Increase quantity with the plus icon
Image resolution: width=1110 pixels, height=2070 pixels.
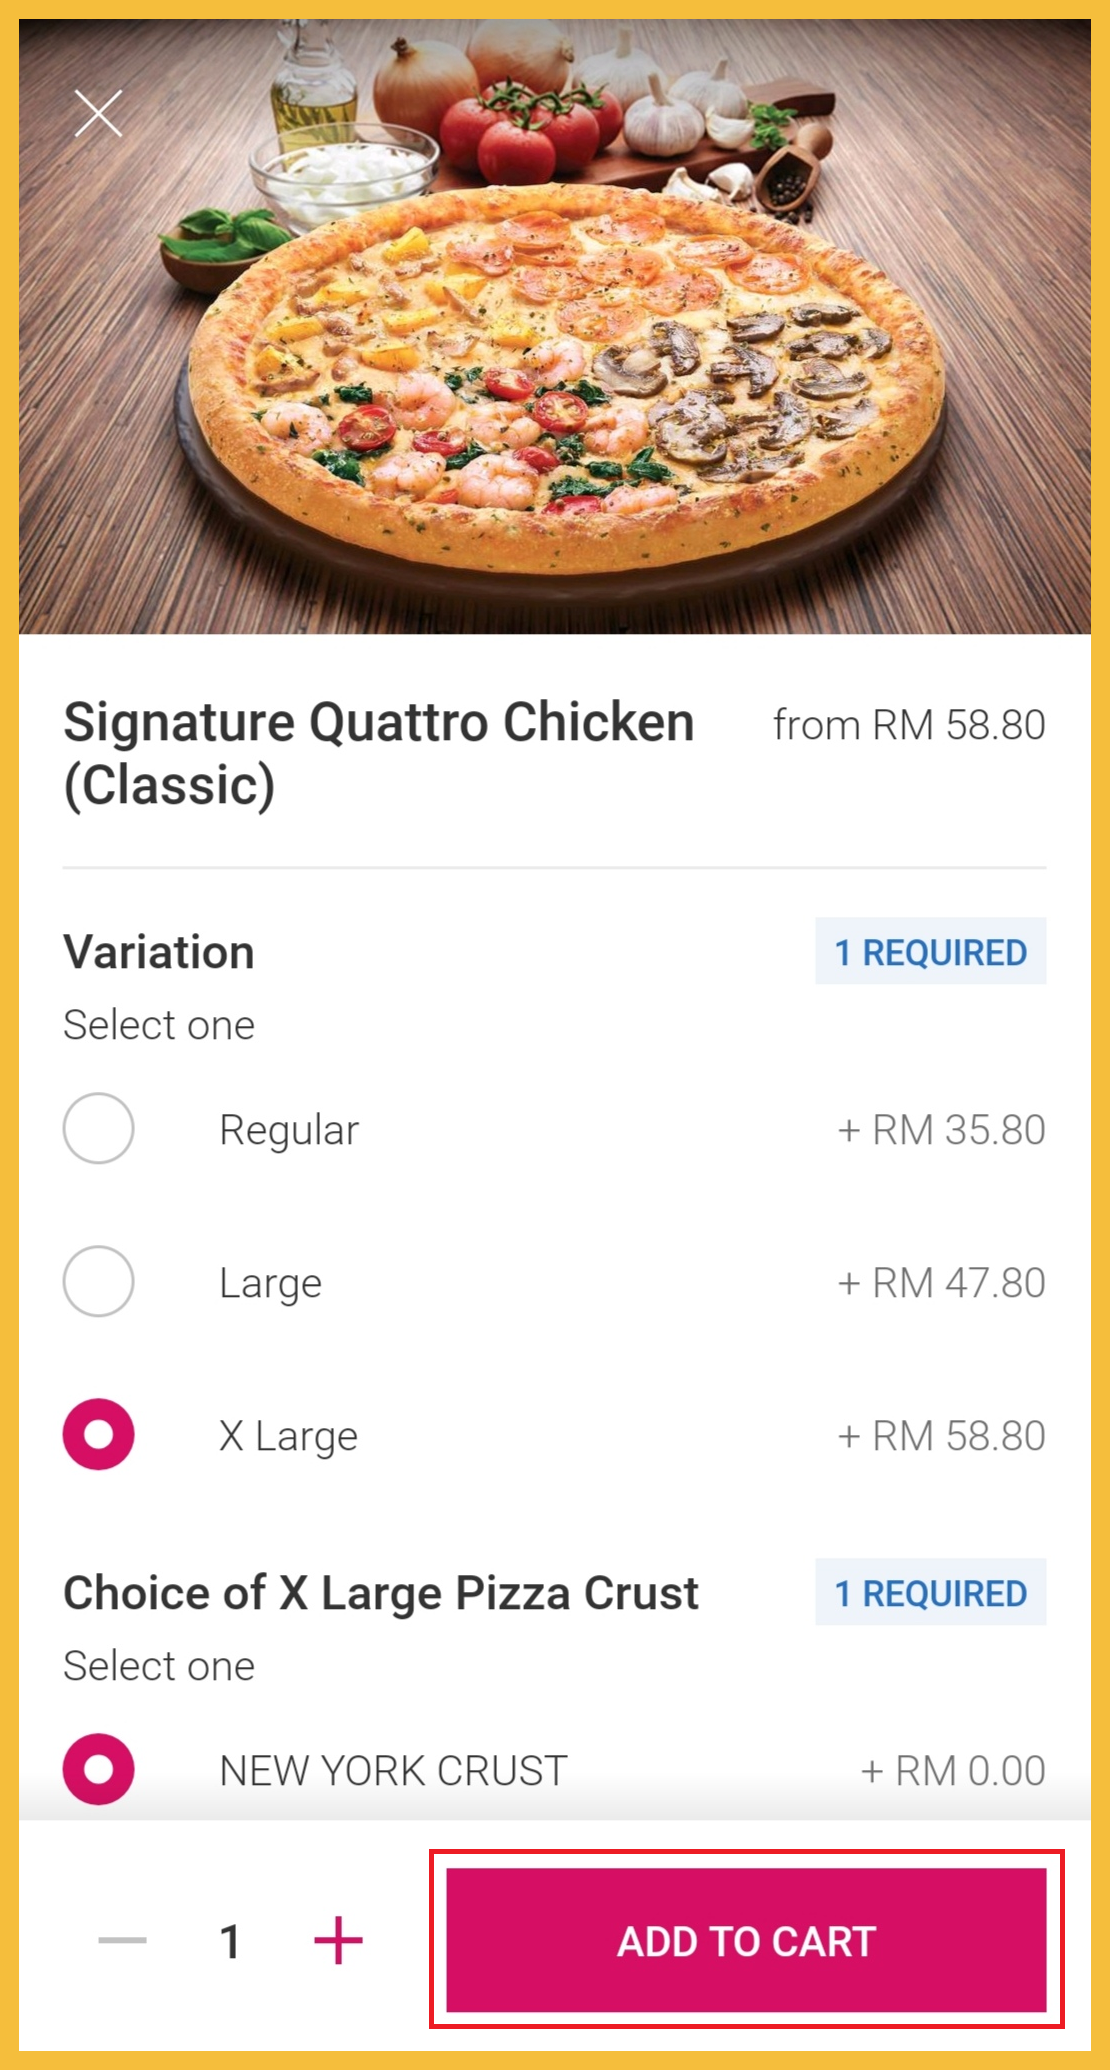pyautogui.click(x=338, y=1940)
